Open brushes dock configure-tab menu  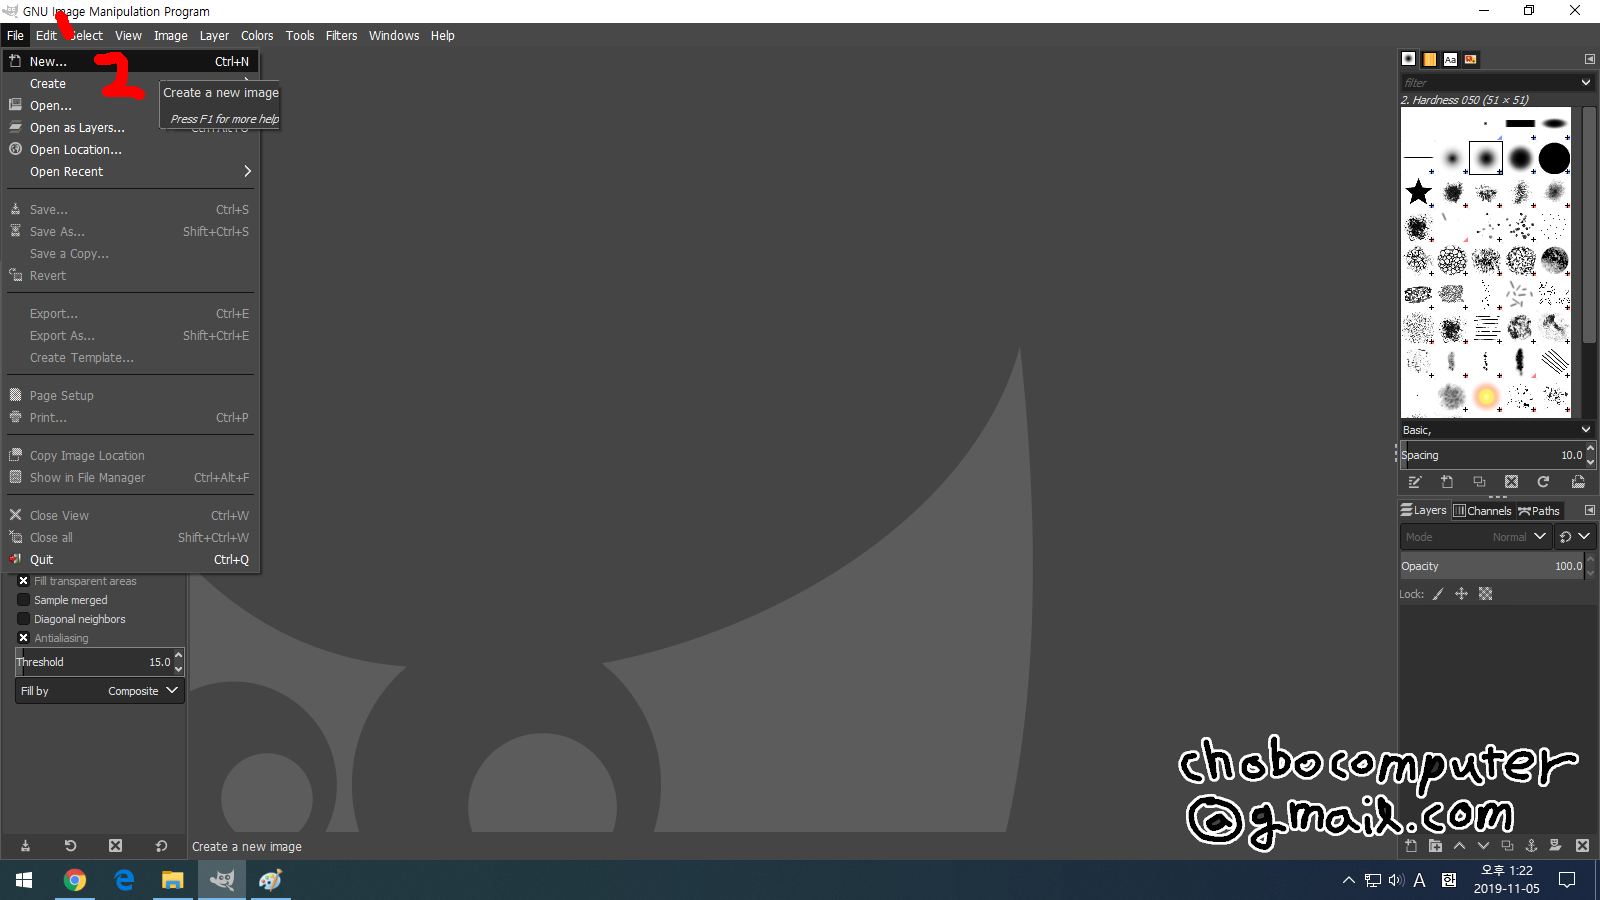coord(1590,59)
